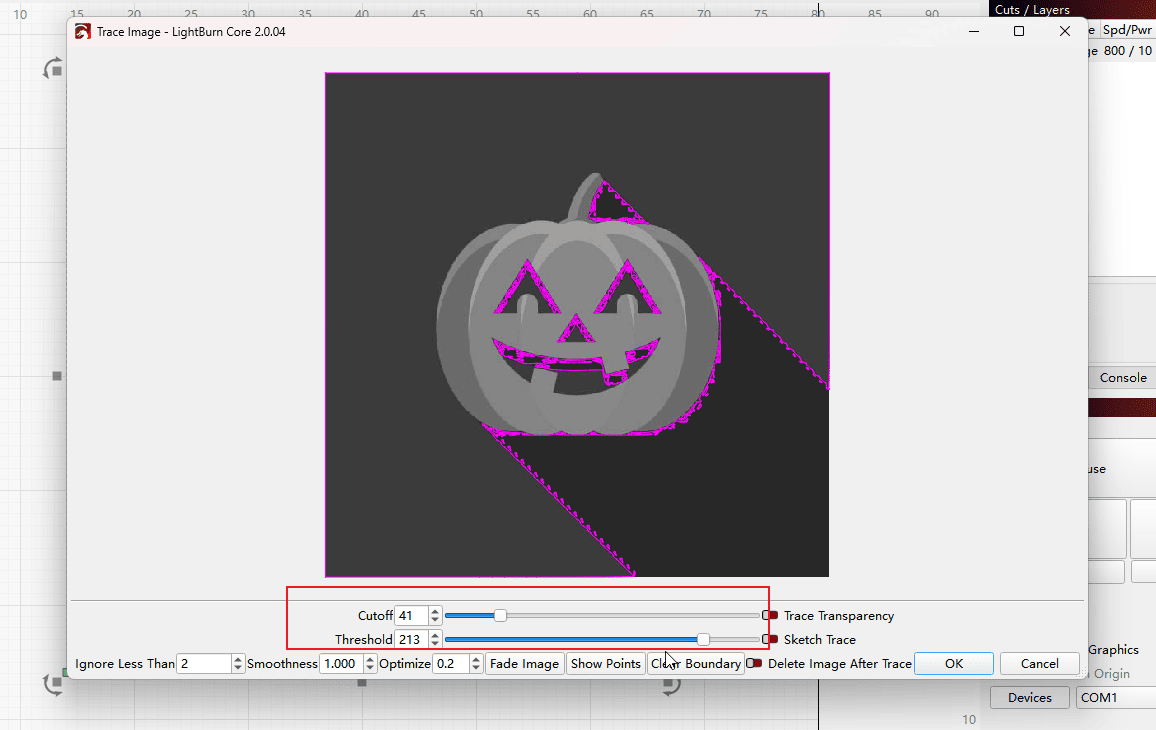
Task: Click inside the Optimize value field
Action: pos(450,664)
